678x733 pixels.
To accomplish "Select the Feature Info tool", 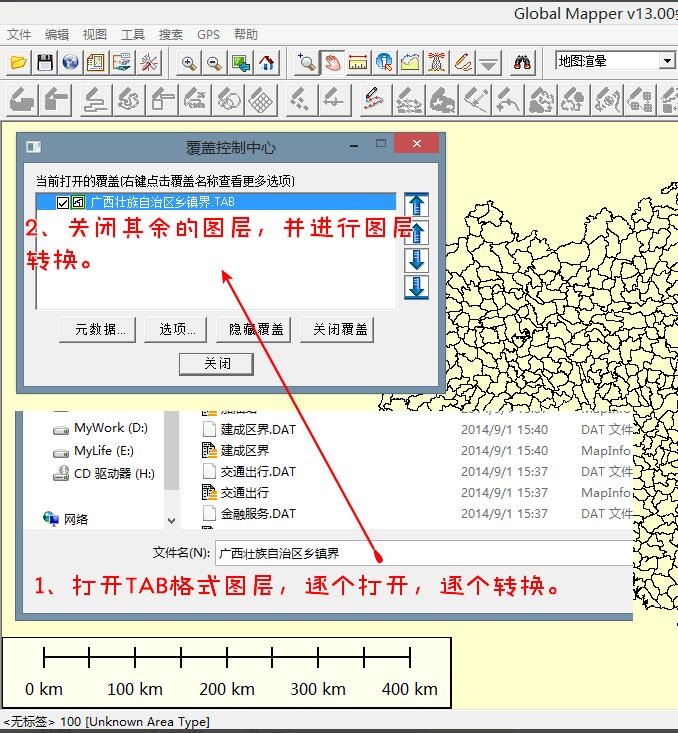I will (x=384, y=62).
